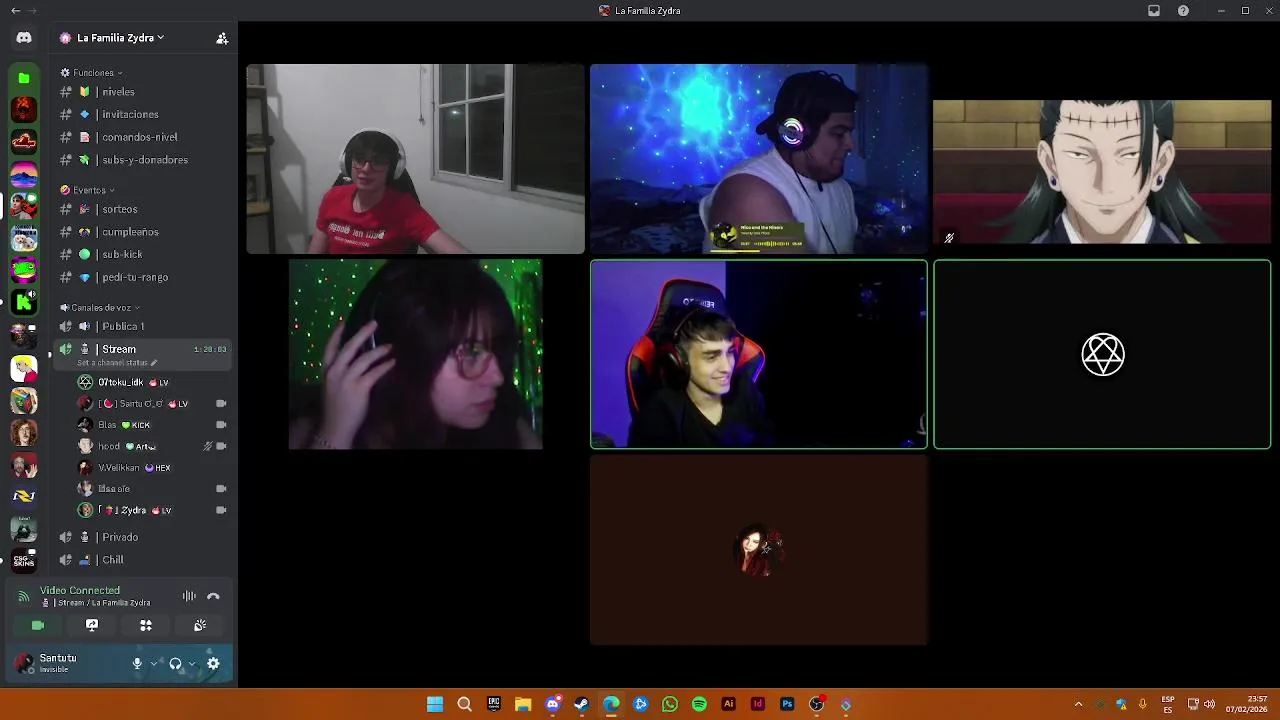Viewport: 1280px width, 720px height.
Task: Toggle camera off with green video button
Action: click(38, 625)
